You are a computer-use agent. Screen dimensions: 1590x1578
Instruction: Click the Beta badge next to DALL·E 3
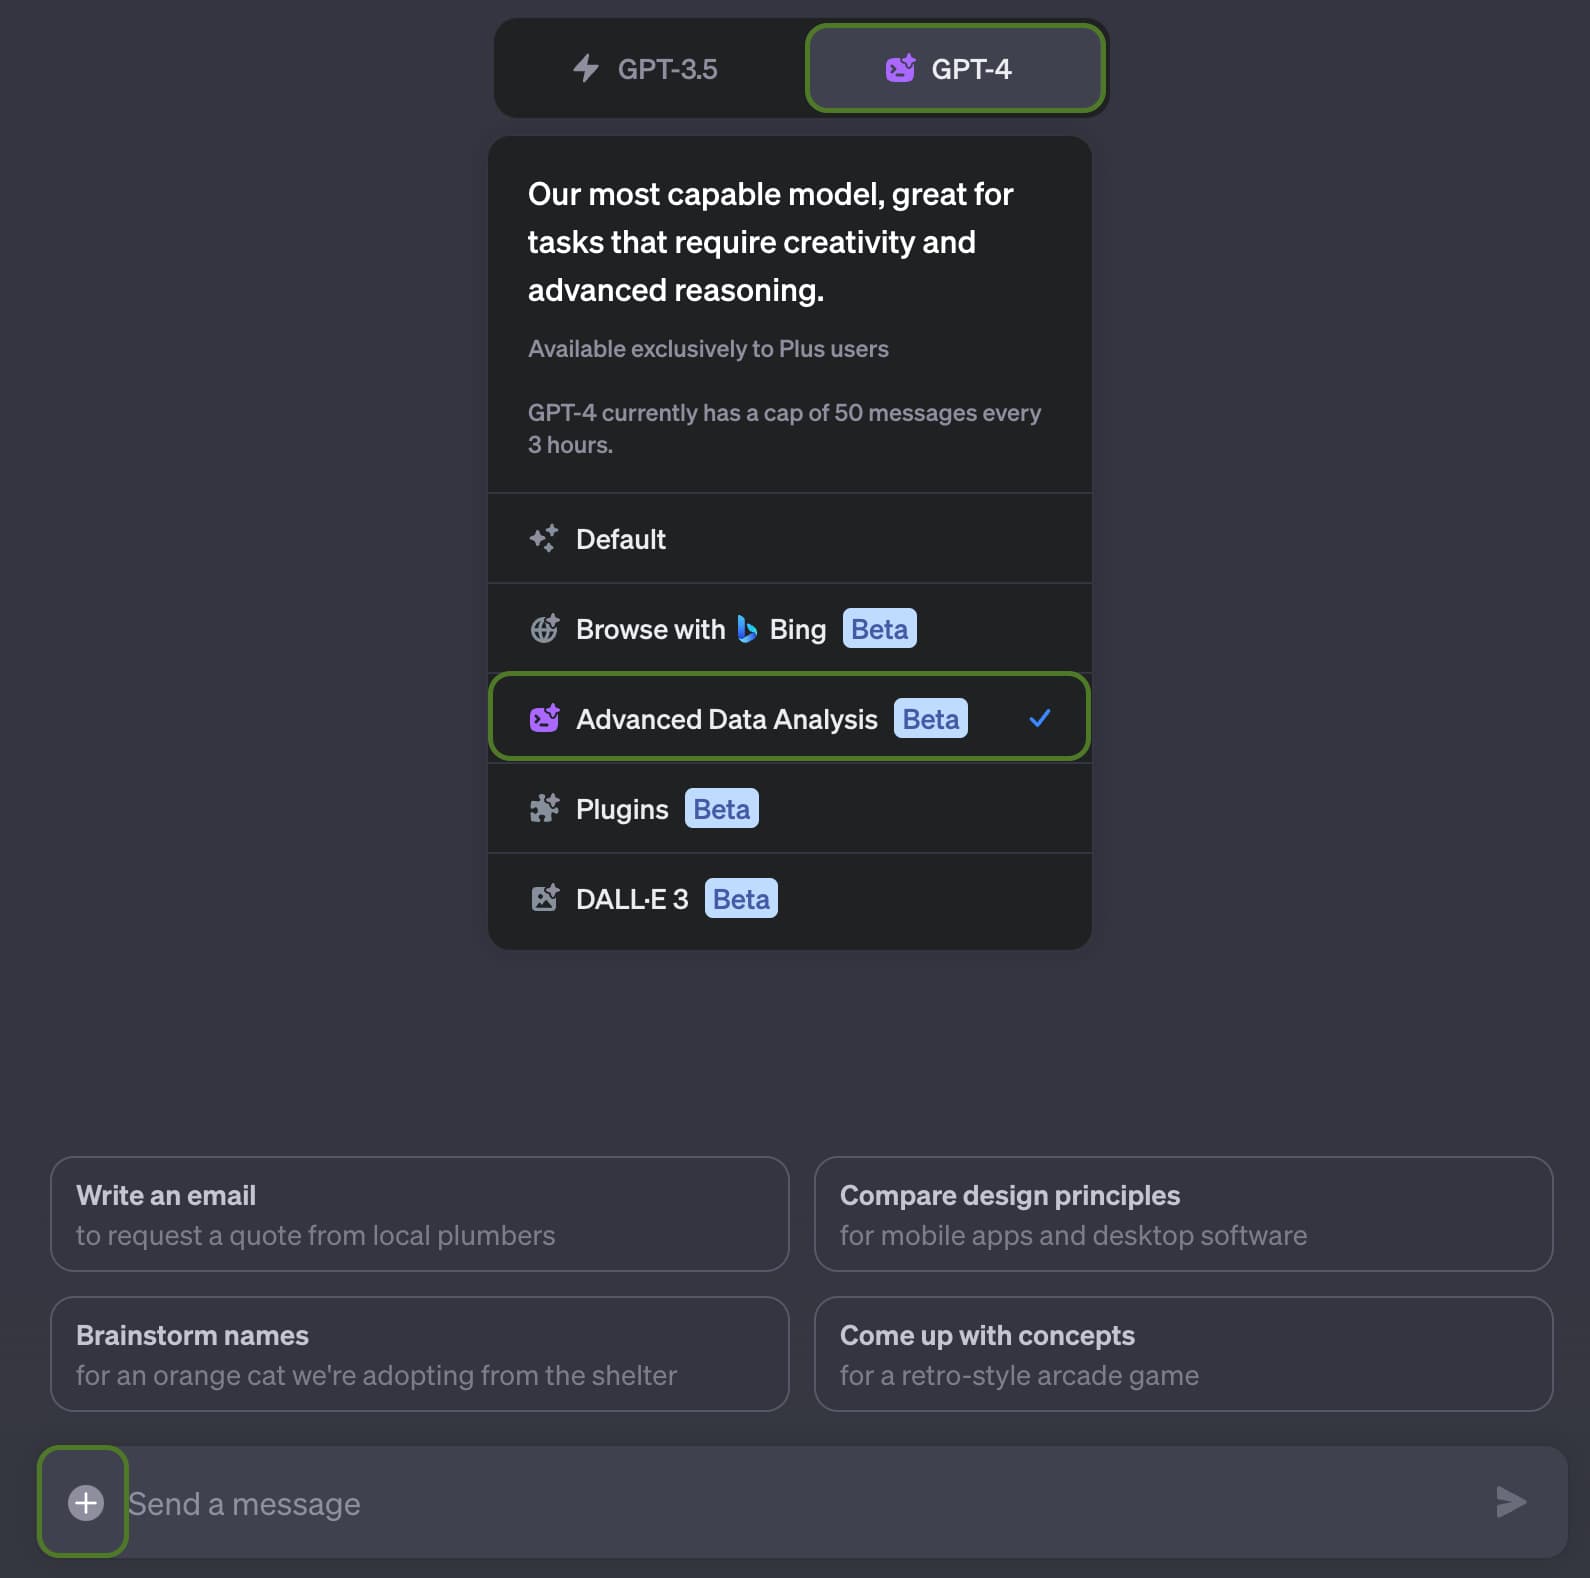741,898
